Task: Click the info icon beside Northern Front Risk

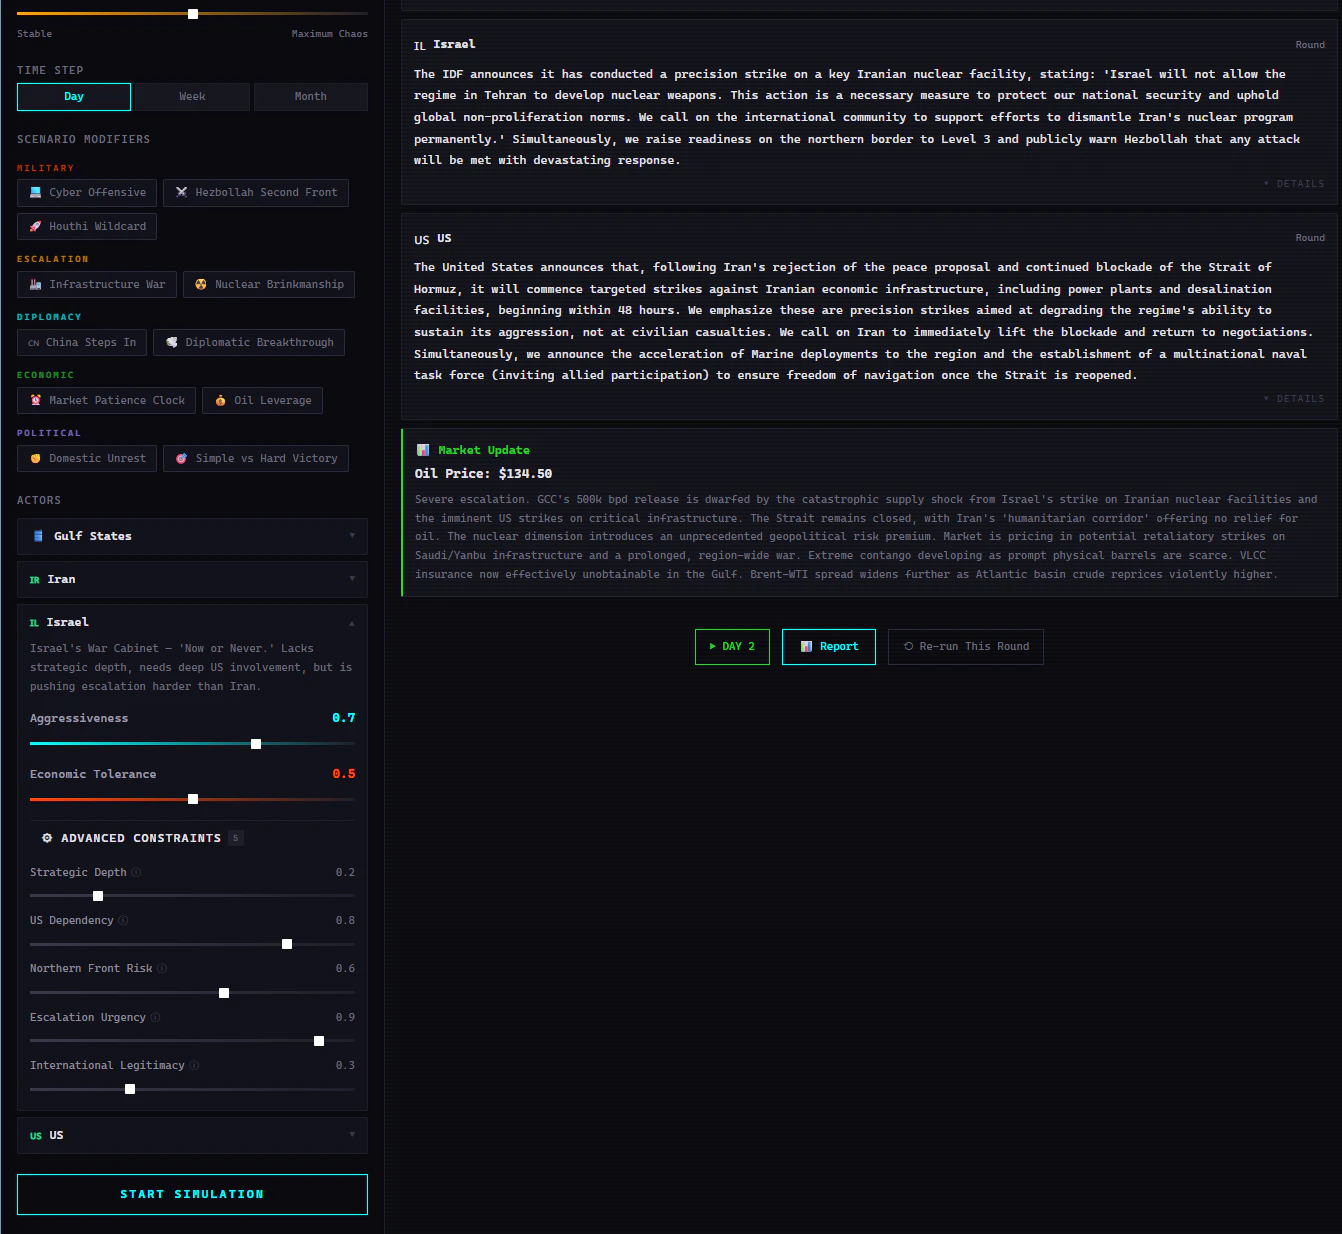Action: tap(162, 969)
